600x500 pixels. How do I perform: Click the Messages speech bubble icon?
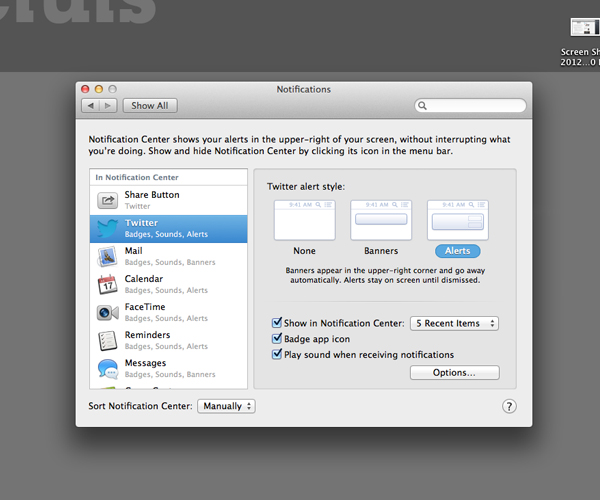(108, 369)
